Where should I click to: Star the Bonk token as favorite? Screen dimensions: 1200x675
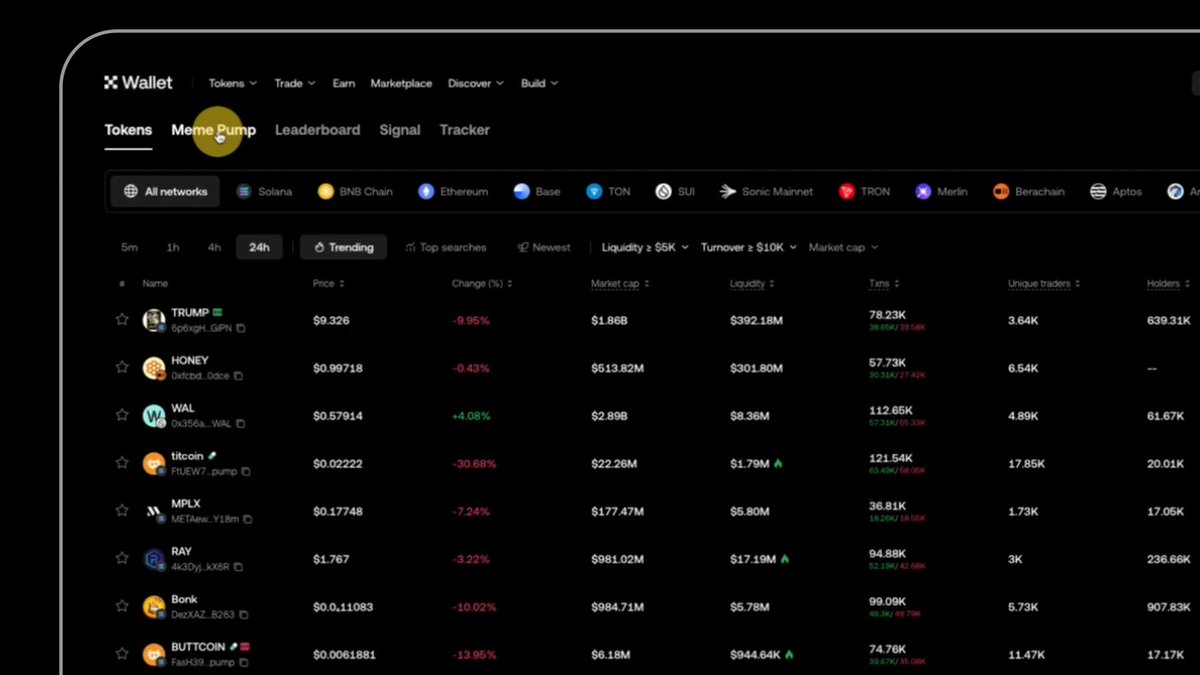click(122, 606)
